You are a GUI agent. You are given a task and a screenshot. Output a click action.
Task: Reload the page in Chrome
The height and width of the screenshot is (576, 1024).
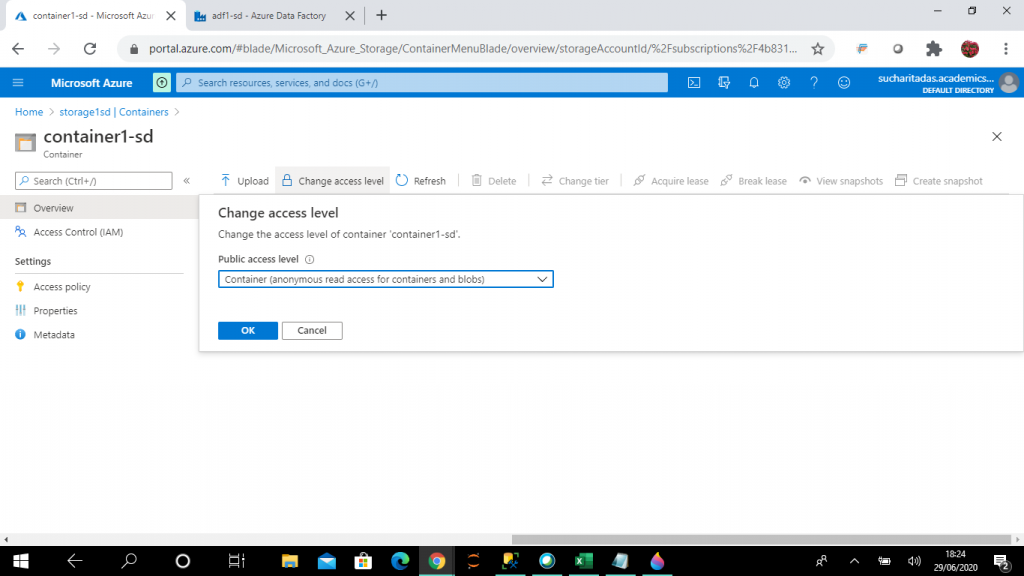90,48
